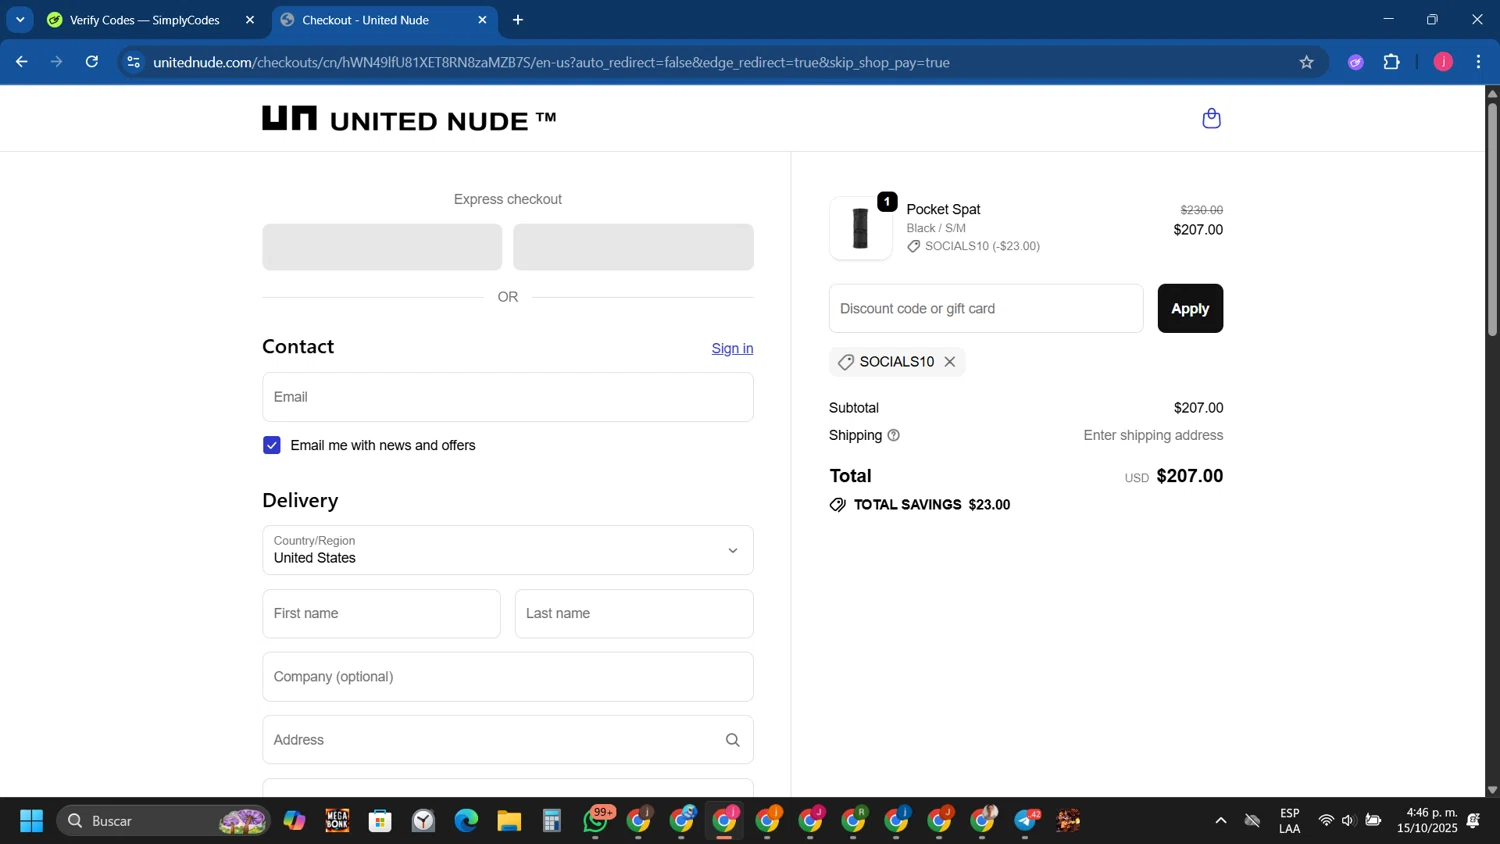Open Microsoft Edge from the taskbar
The image size is (1500, 844).
point(466,821)
